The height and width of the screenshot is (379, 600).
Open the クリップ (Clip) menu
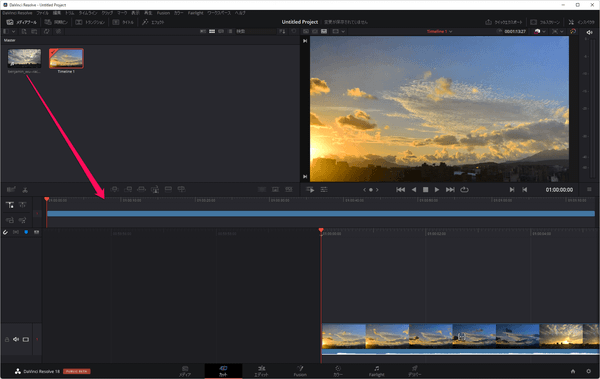tap(107, 13)
